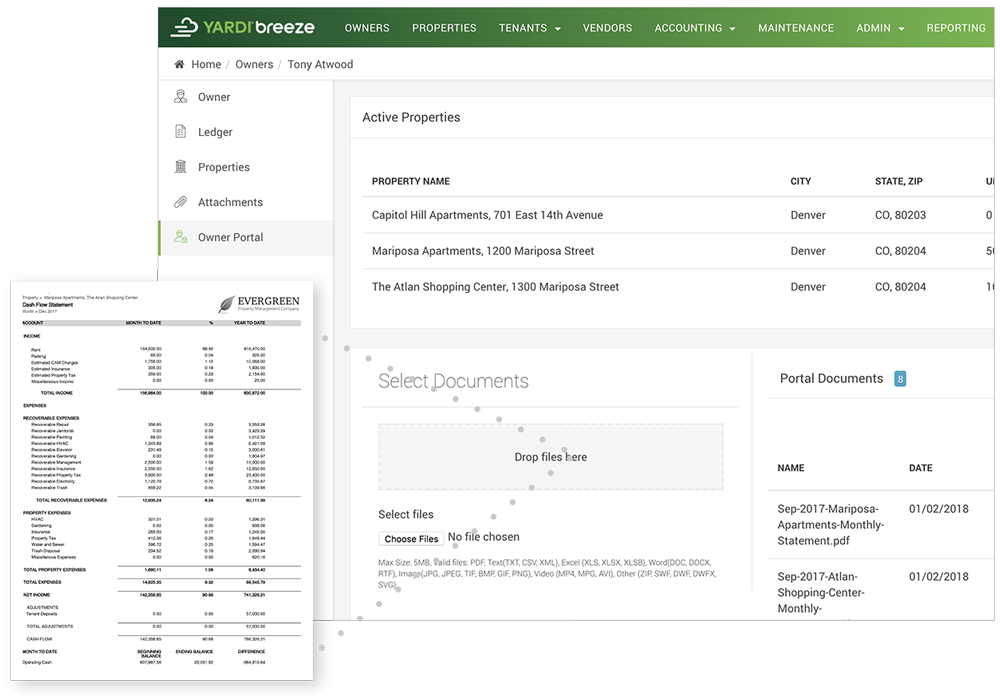Select the Owner Portal person icon
This screenshot has width=1000, height=700.
(x=182, y=237)
